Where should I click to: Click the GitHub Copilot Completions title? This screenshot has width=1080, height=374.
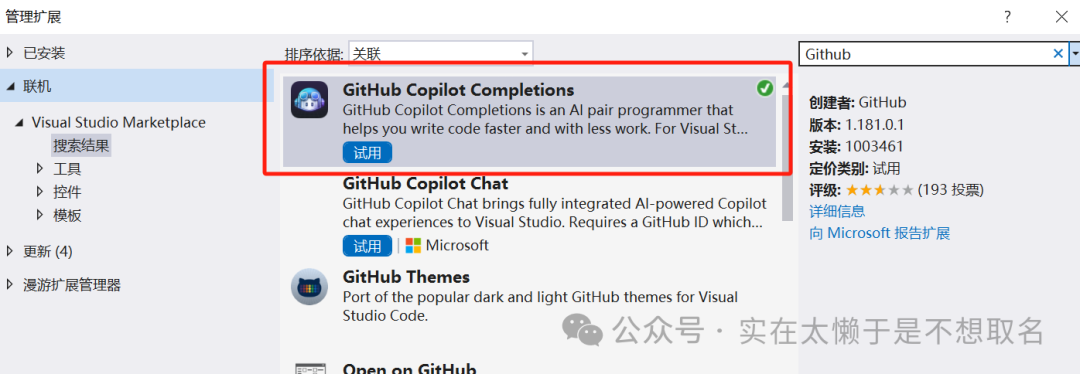click(x=458, y=90)
